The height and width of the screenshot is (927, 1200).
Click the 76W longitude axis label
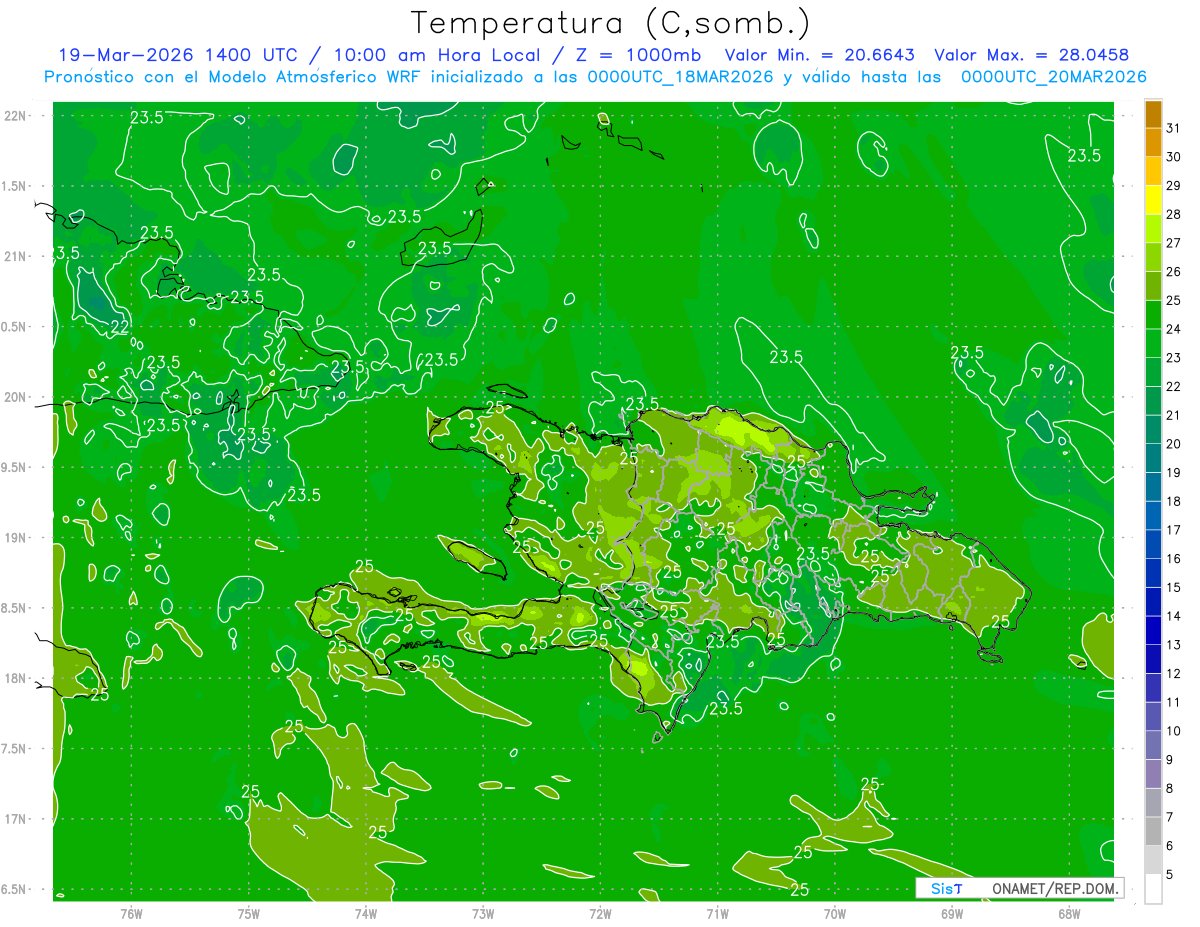click(x=131, y=914)
